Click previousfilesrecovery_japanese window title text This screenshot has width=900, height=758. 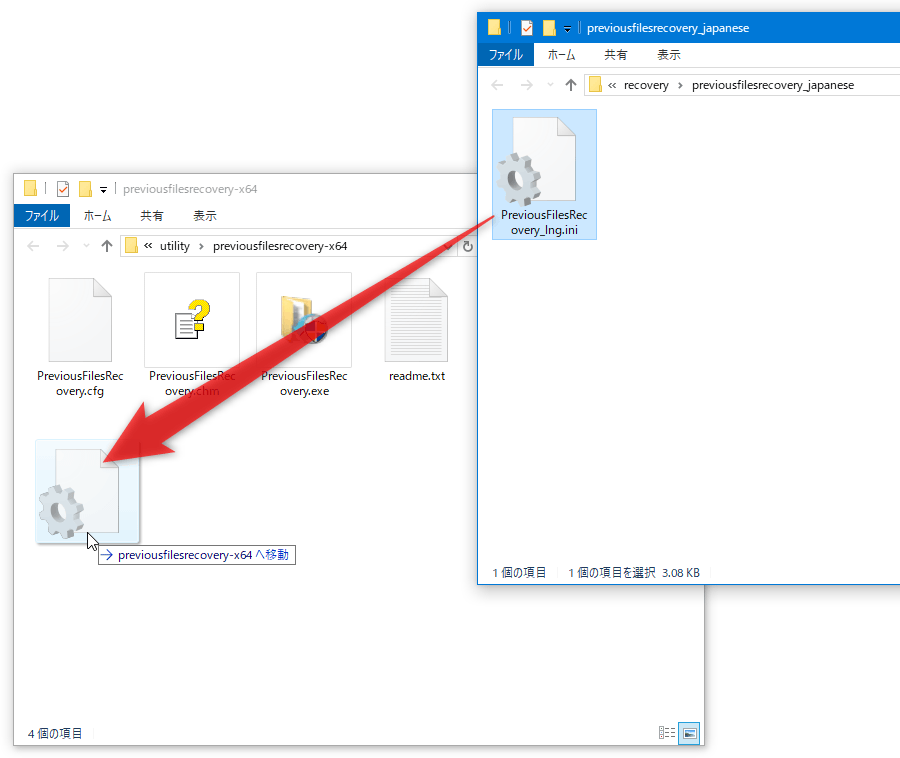[x=668, y=28]
